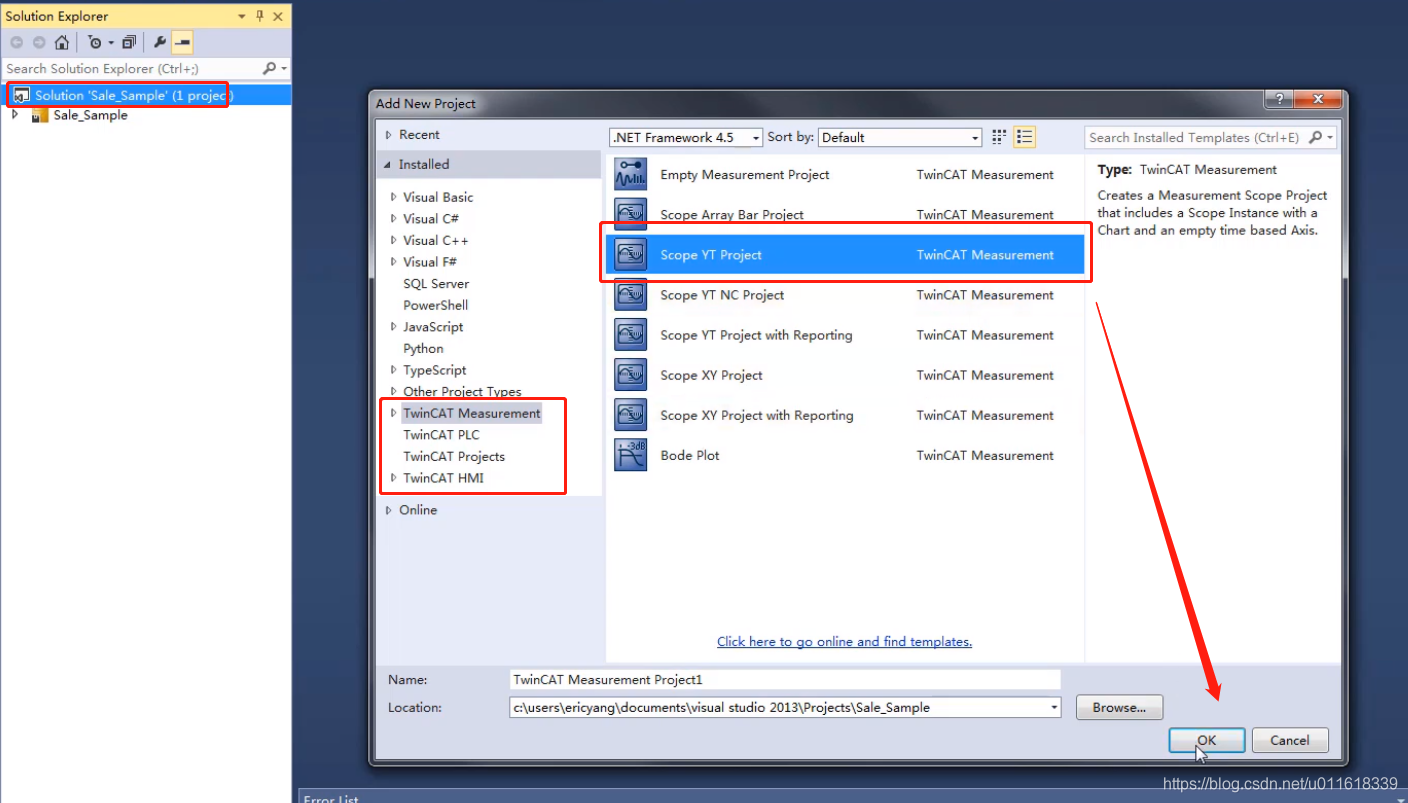
Task: Click the Bode Plot template icon
Action: (631, 455)
